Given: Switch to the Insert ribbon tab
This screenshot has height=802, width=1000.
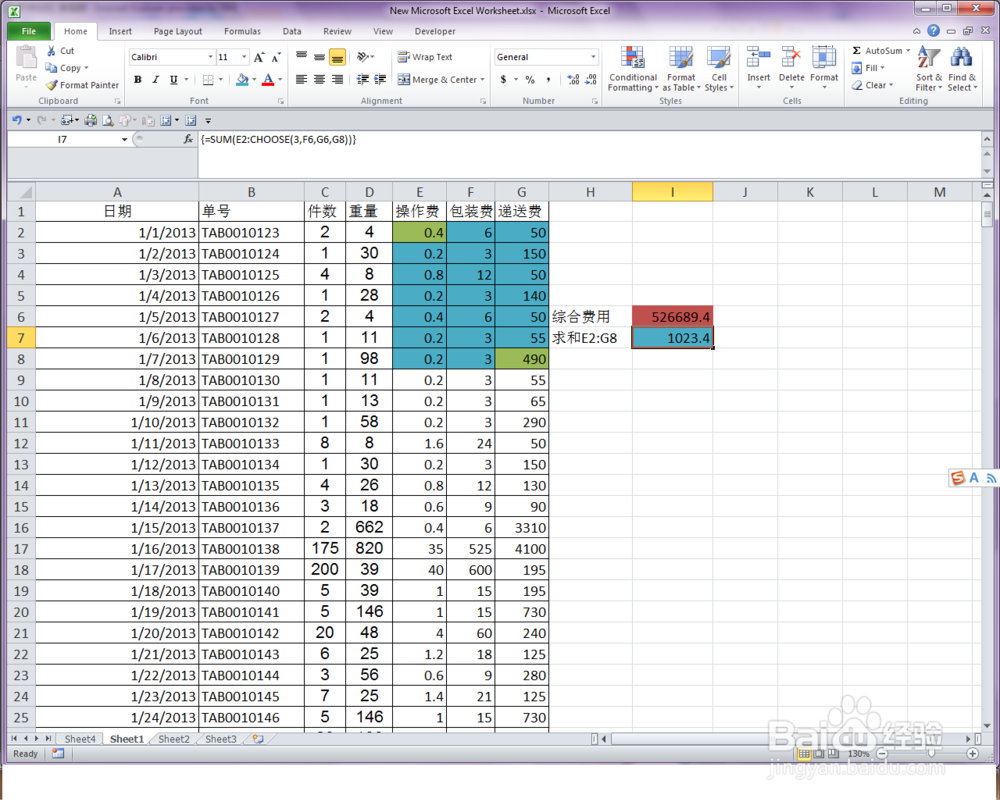Looking at the screenshot, I should [x=120, y=31].
